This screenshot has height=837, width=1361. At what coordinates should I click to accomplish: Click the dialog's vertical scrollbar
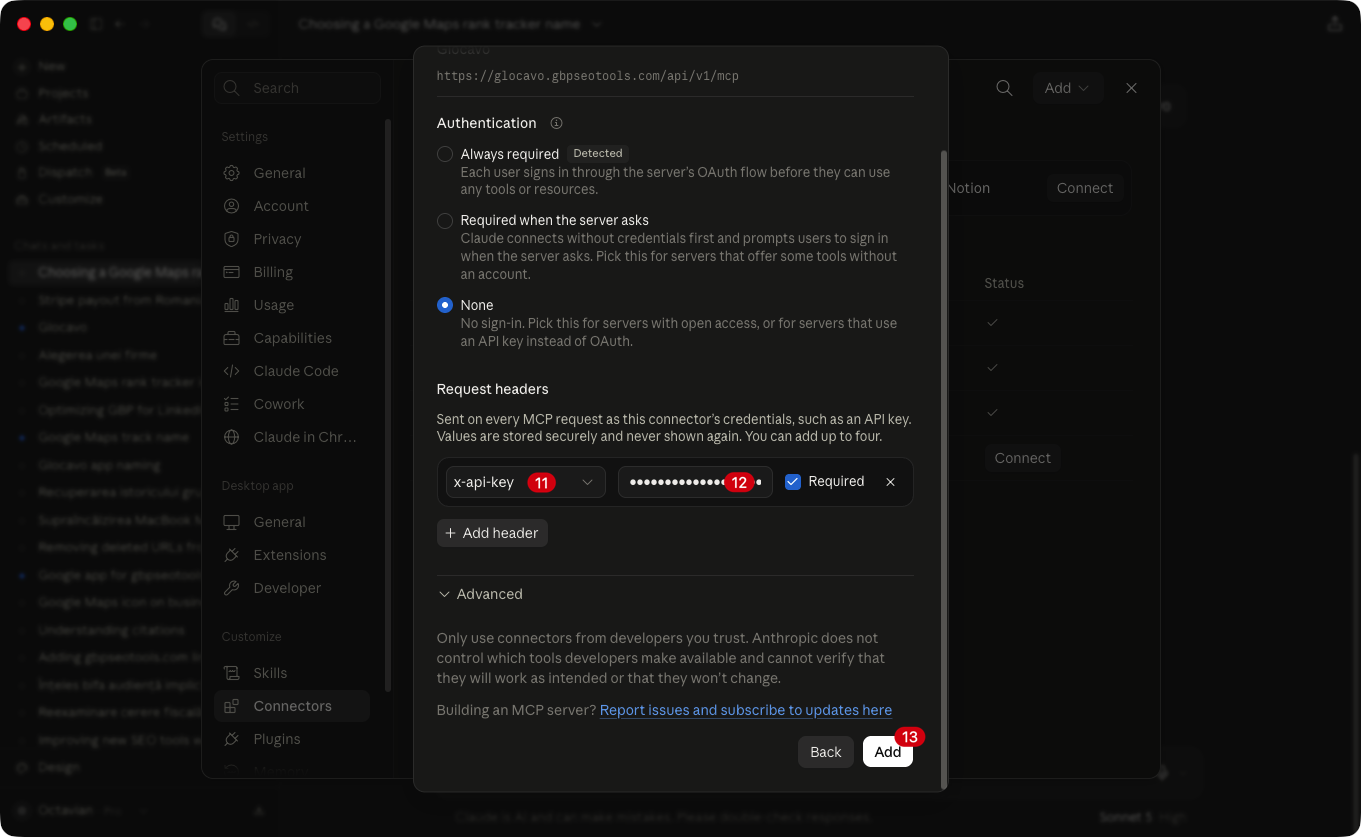pos(943,470)
